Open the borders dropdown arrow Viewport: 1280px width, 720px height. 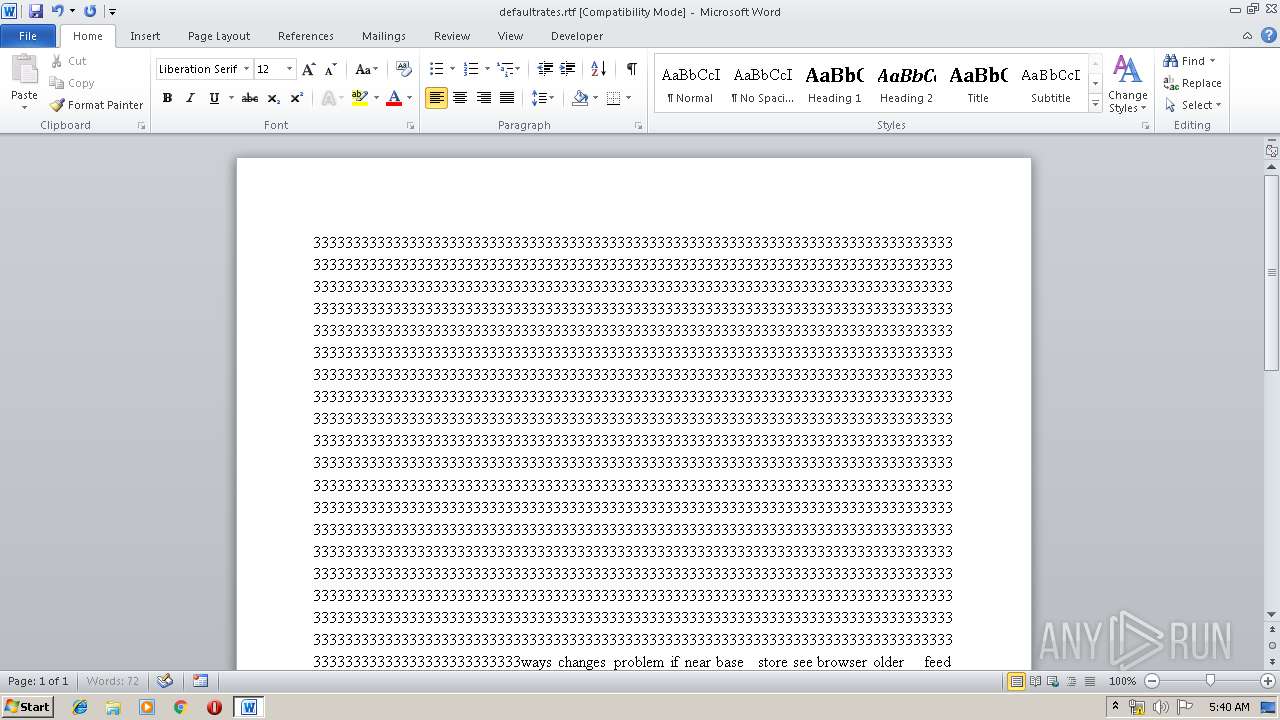point(628,98)
